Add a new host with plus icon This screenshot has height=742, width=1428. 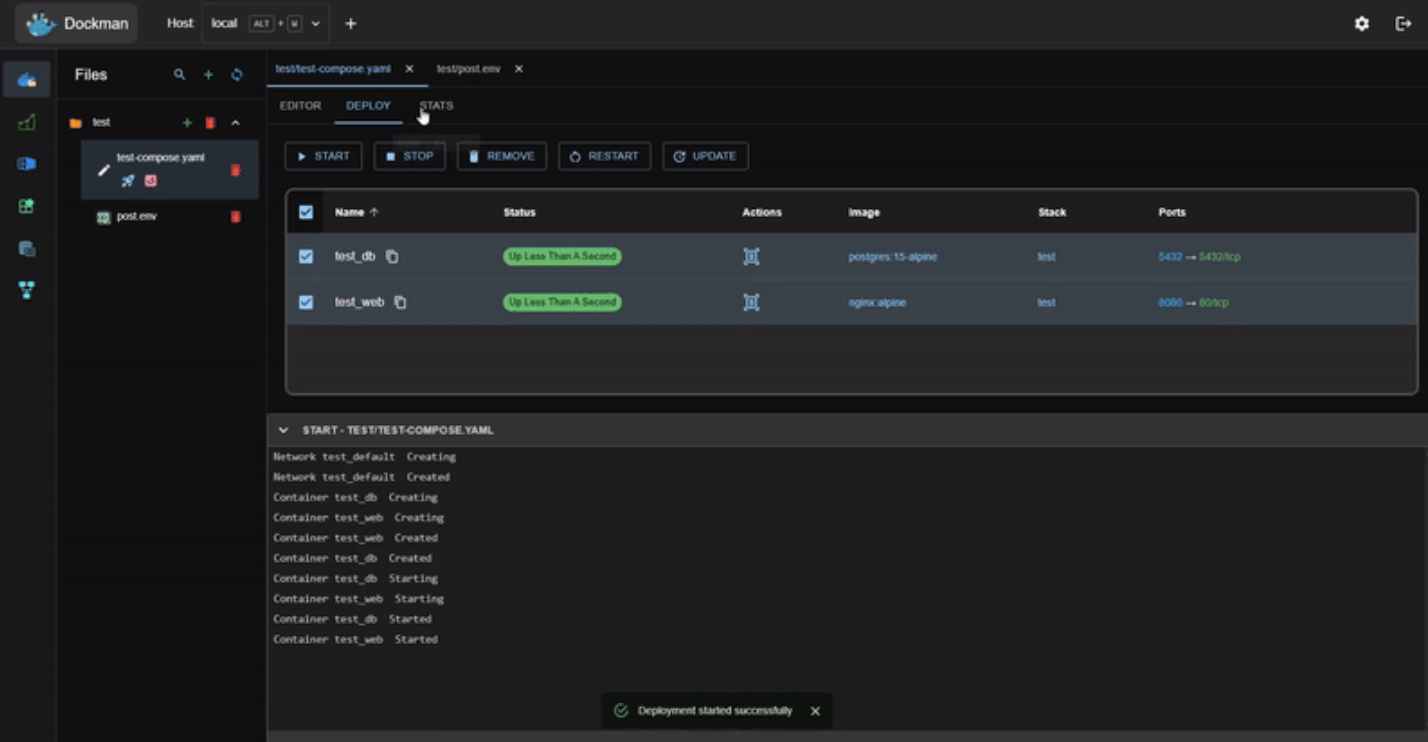pos(350,23)
